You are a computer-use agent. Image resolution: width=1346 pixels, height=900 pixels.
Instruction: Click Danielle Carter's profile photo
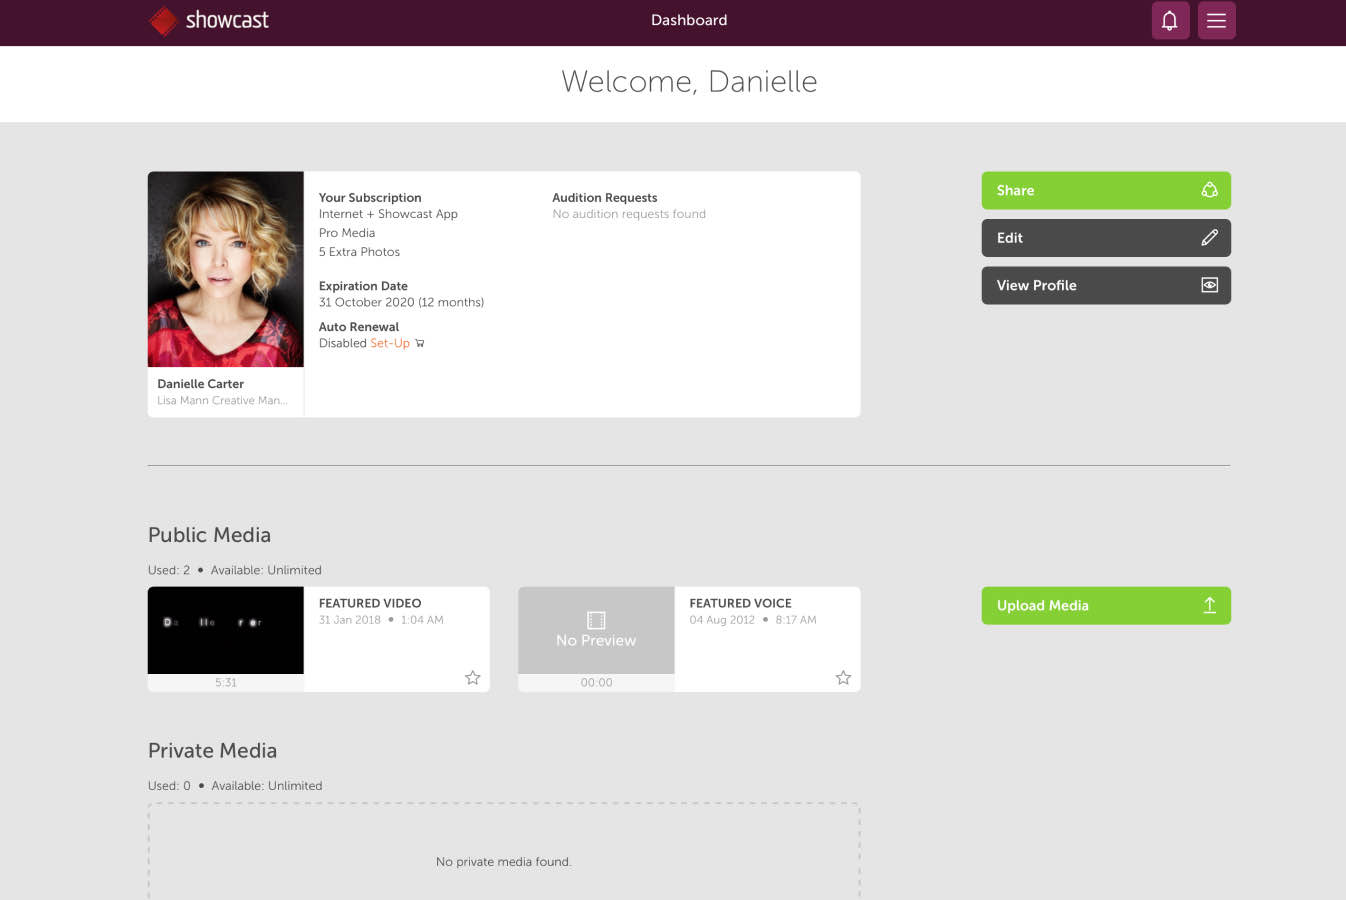(x=226, y=269)
